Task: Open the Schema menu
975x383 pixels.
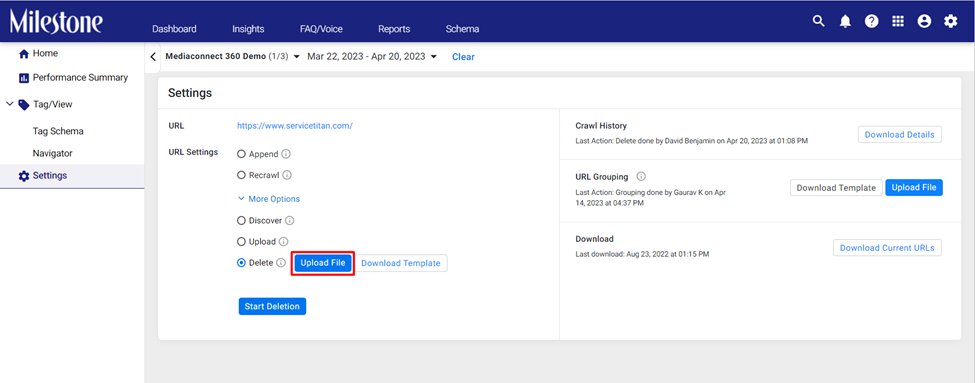Action: 463,29
